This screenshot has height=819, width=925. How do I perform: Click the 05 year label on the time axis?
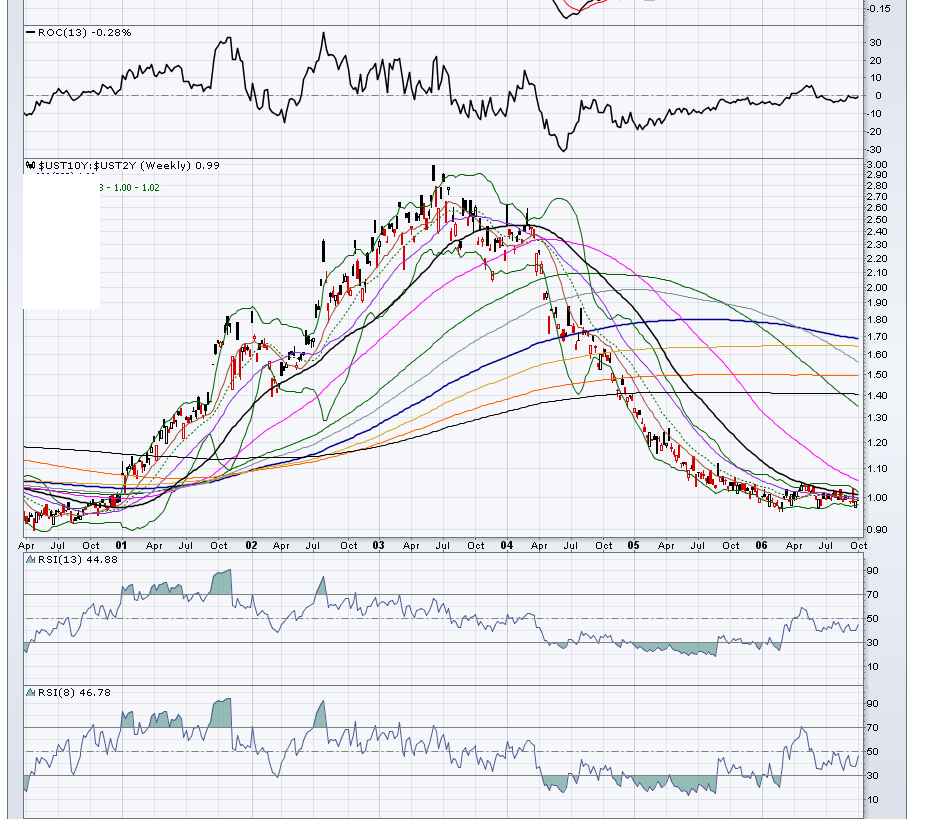[x=633, y=545]
